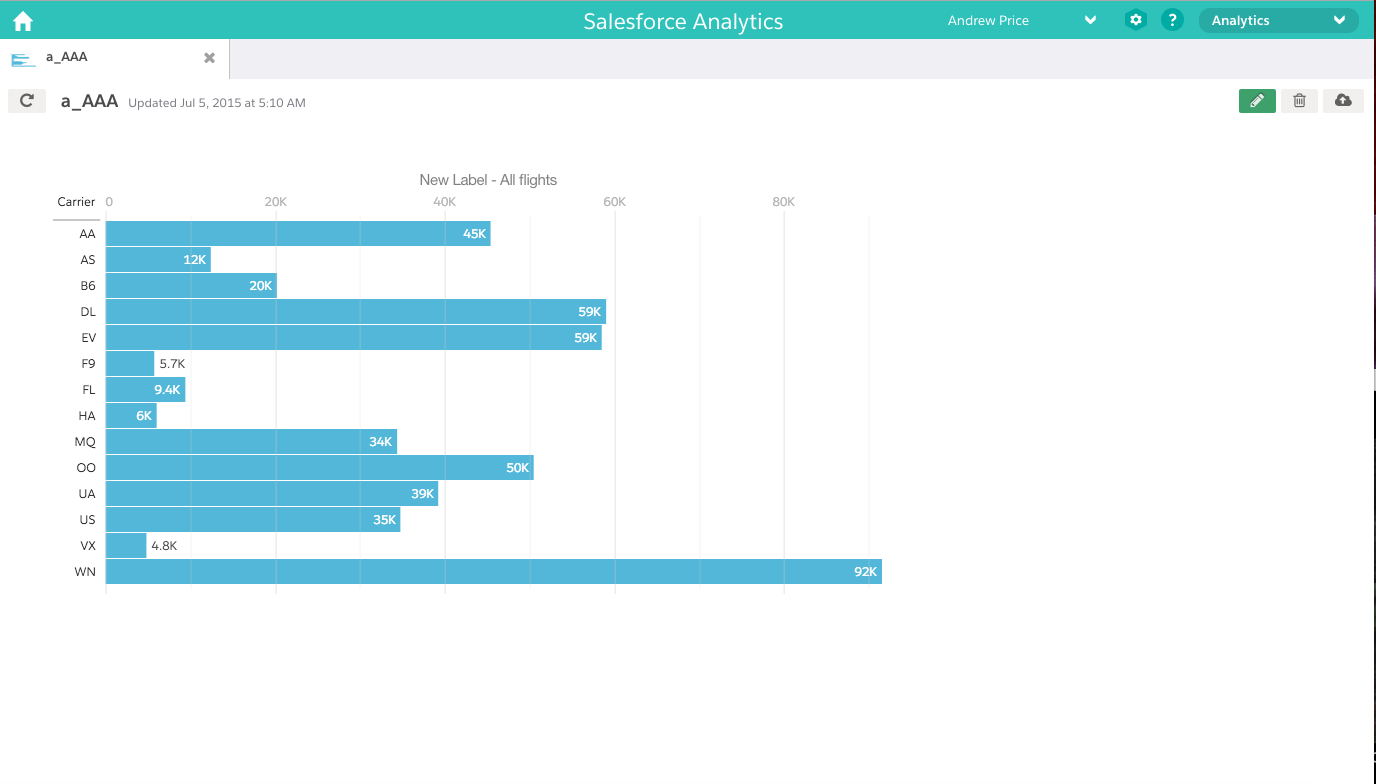Select the OO bar showing 50K
This screenshot has width=1376, height=784.
click(320, 467)
